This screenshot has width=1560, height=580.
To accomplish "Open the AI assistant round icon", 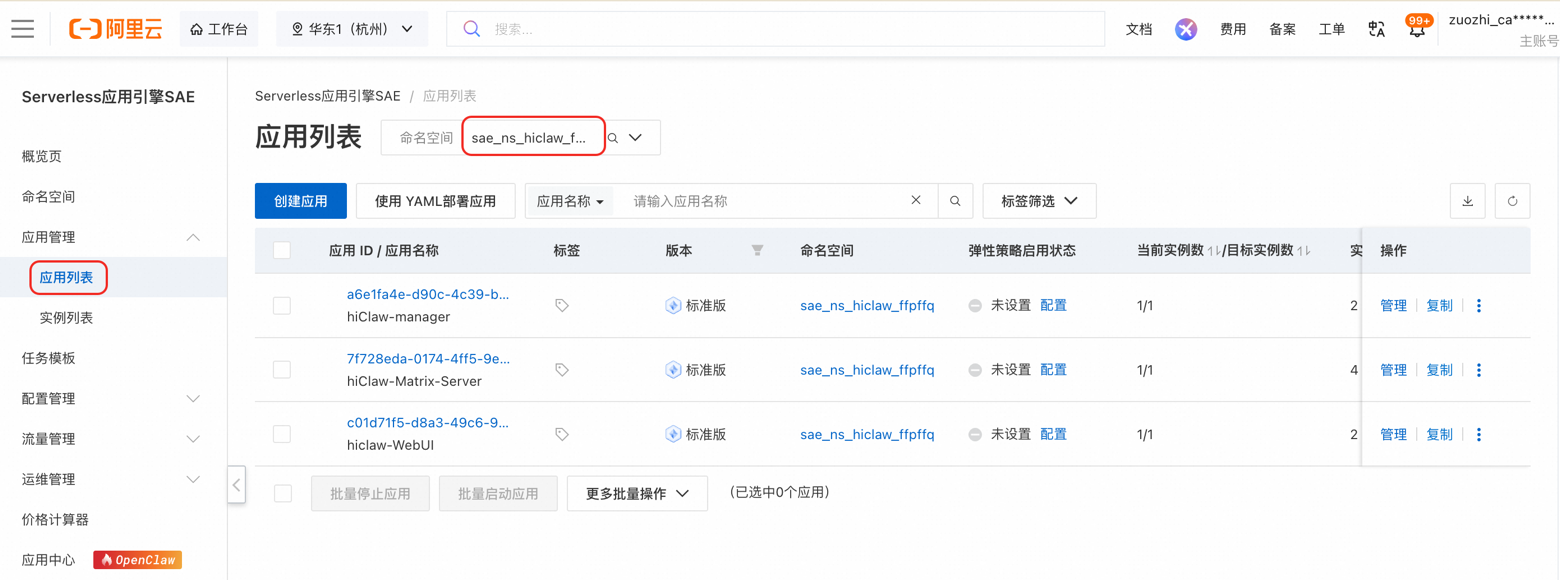I will [x=1186, y=30].
